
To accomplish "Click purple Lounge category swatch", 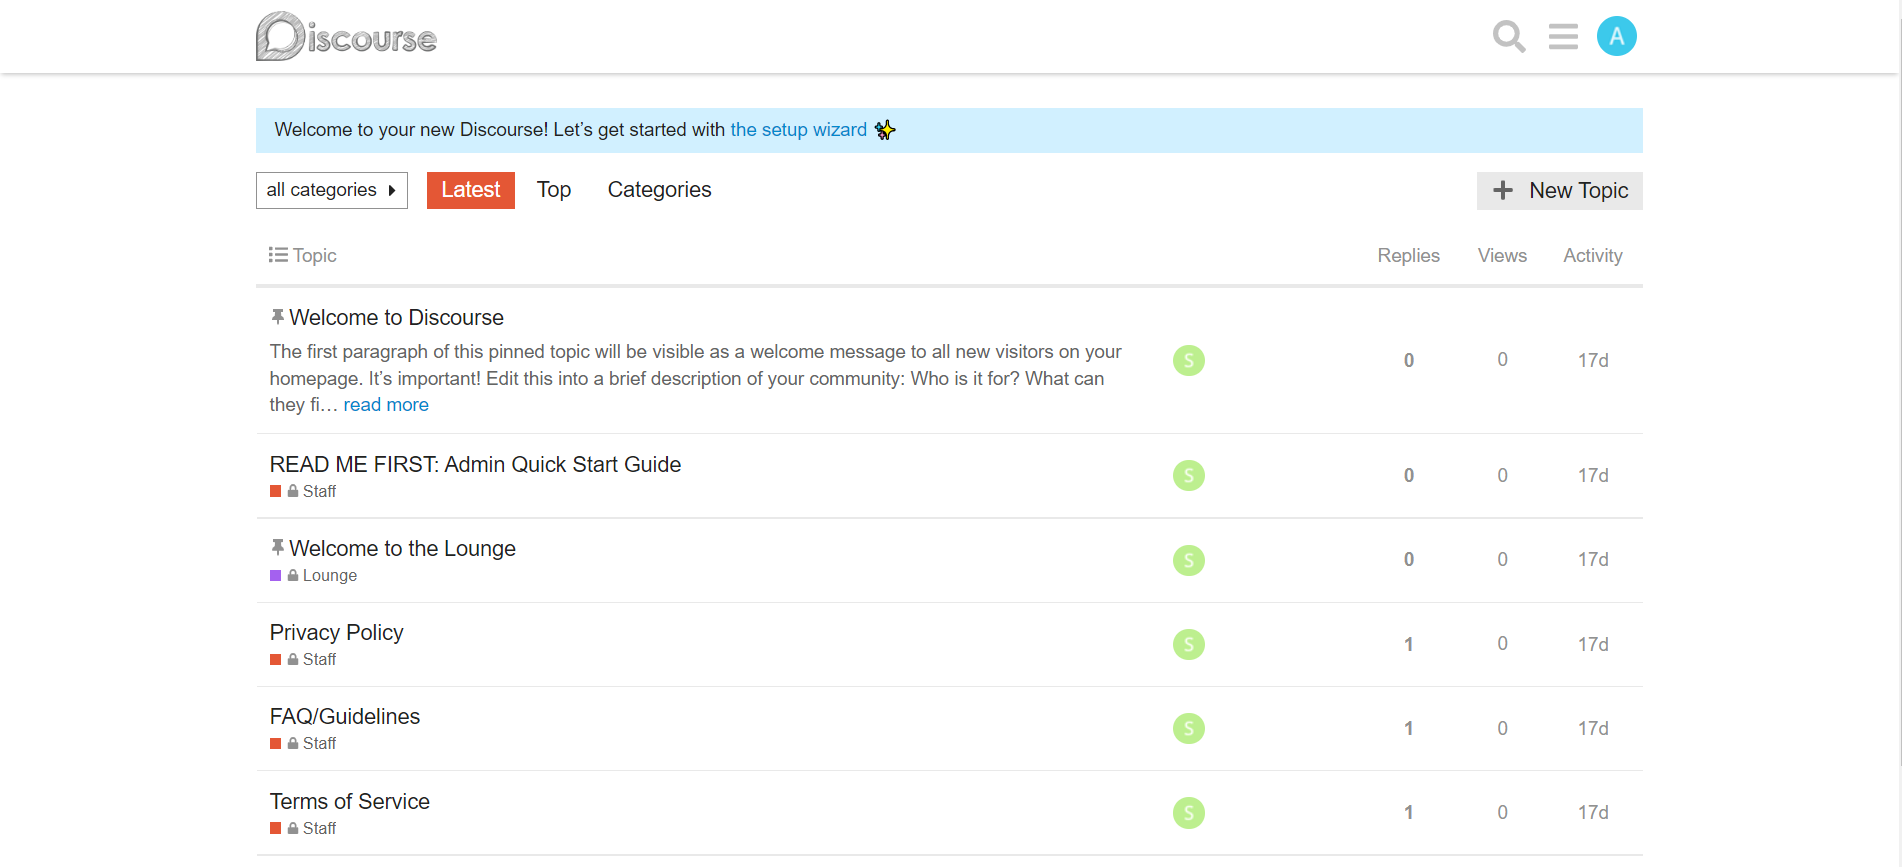I will [275, 575].
